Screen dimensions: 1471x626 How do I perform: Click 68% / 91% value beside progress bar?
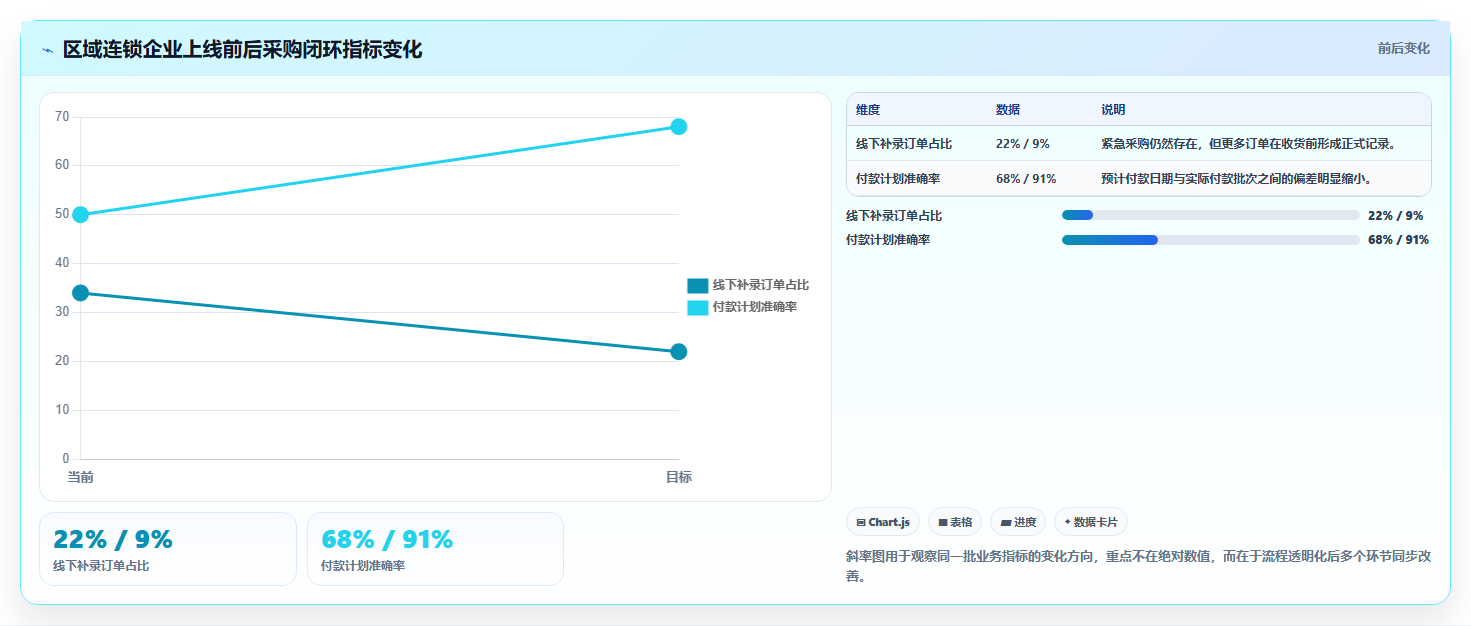point(1398,240)
